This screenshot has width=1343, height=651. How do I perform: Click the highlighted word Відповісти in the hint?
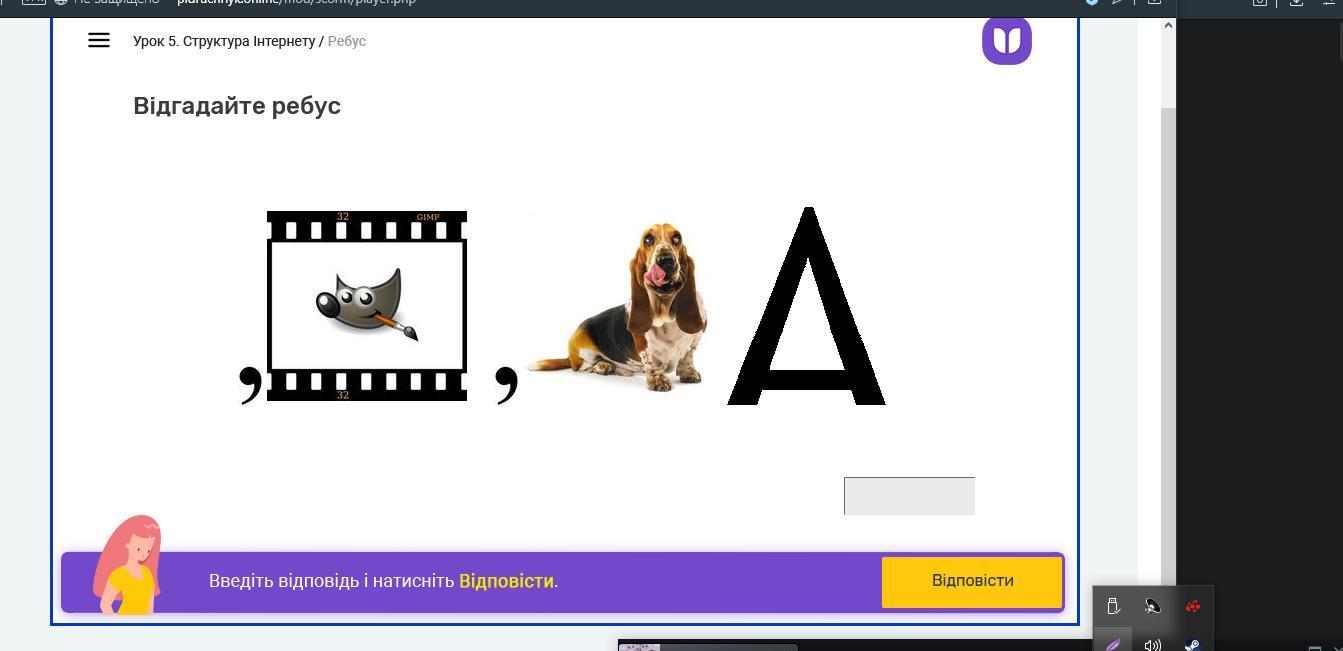click(506, 581)
